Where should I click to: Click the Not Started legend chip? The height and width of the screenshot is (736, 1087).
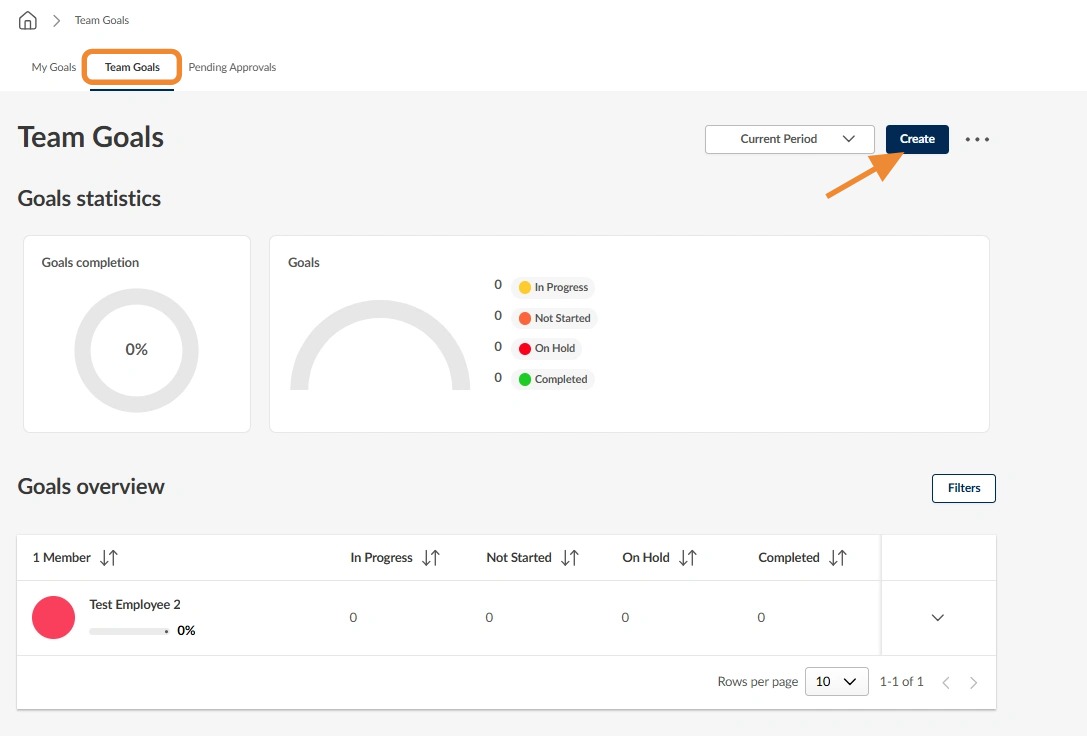(555, 318)
